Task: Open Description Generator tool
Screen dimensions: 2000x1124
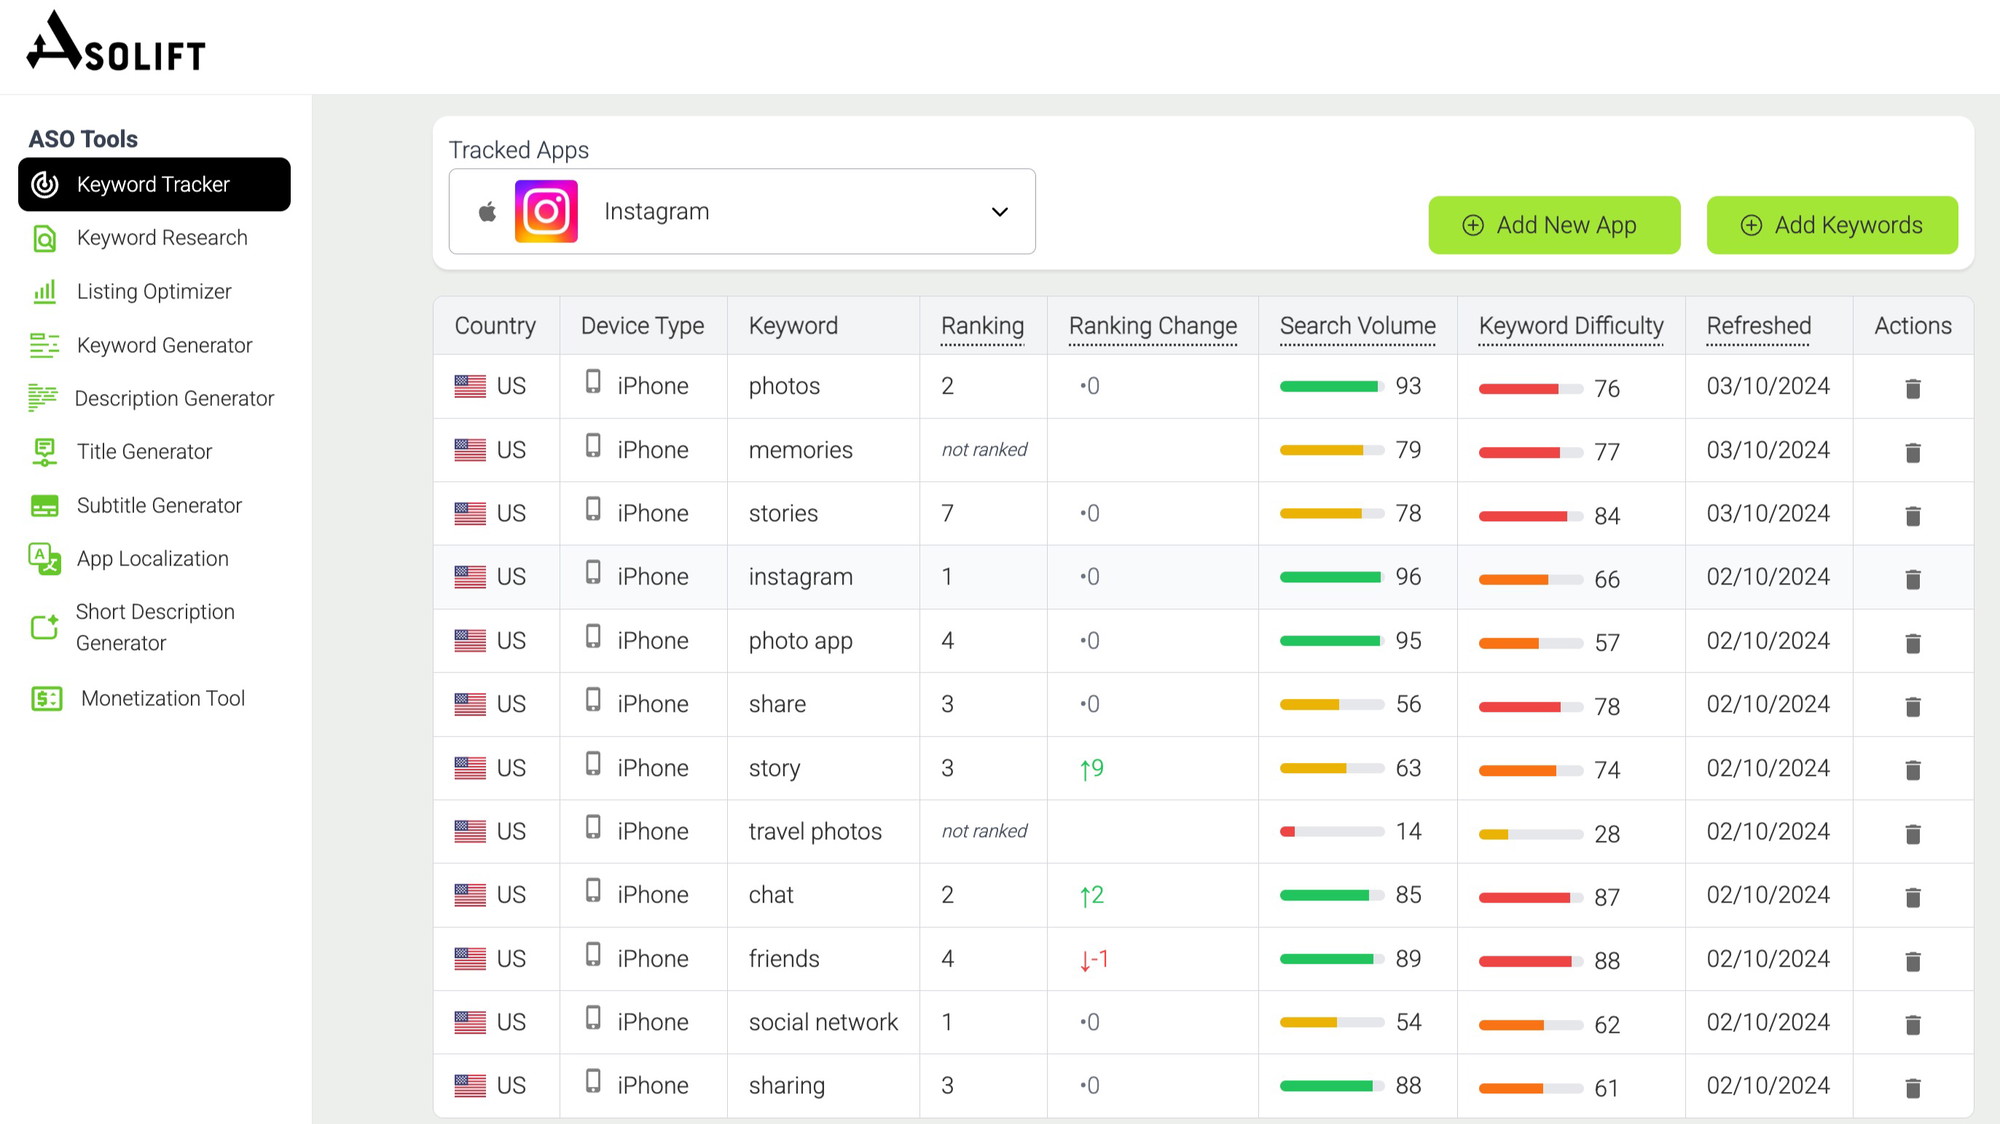Action: coord(174,398)
